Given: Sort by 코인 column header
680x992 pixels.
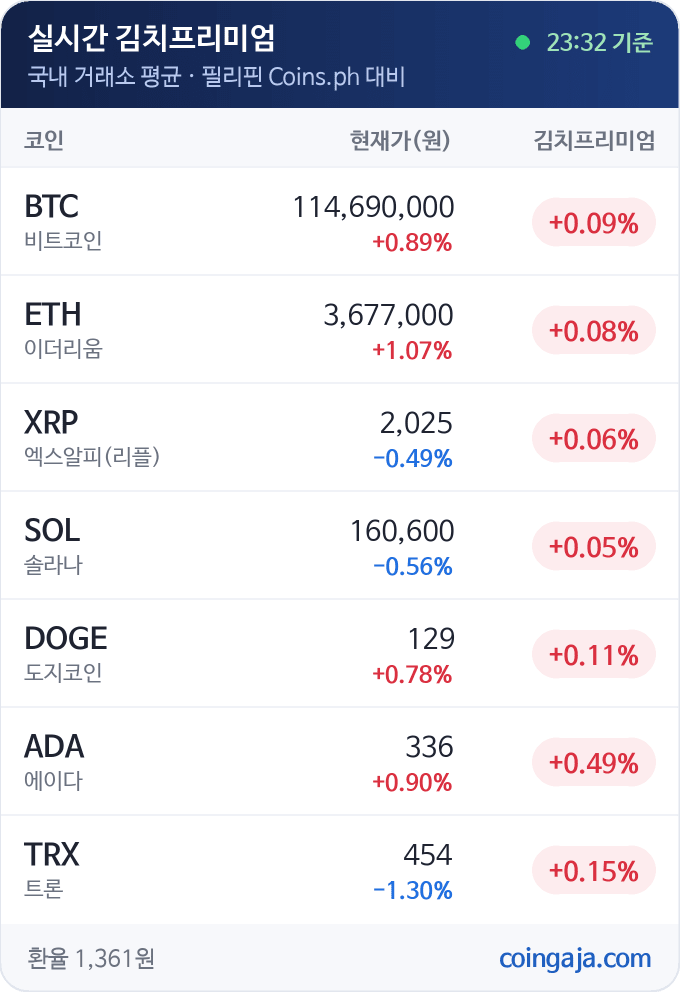Looking at the screenshot, I should [x=44, y=140].
